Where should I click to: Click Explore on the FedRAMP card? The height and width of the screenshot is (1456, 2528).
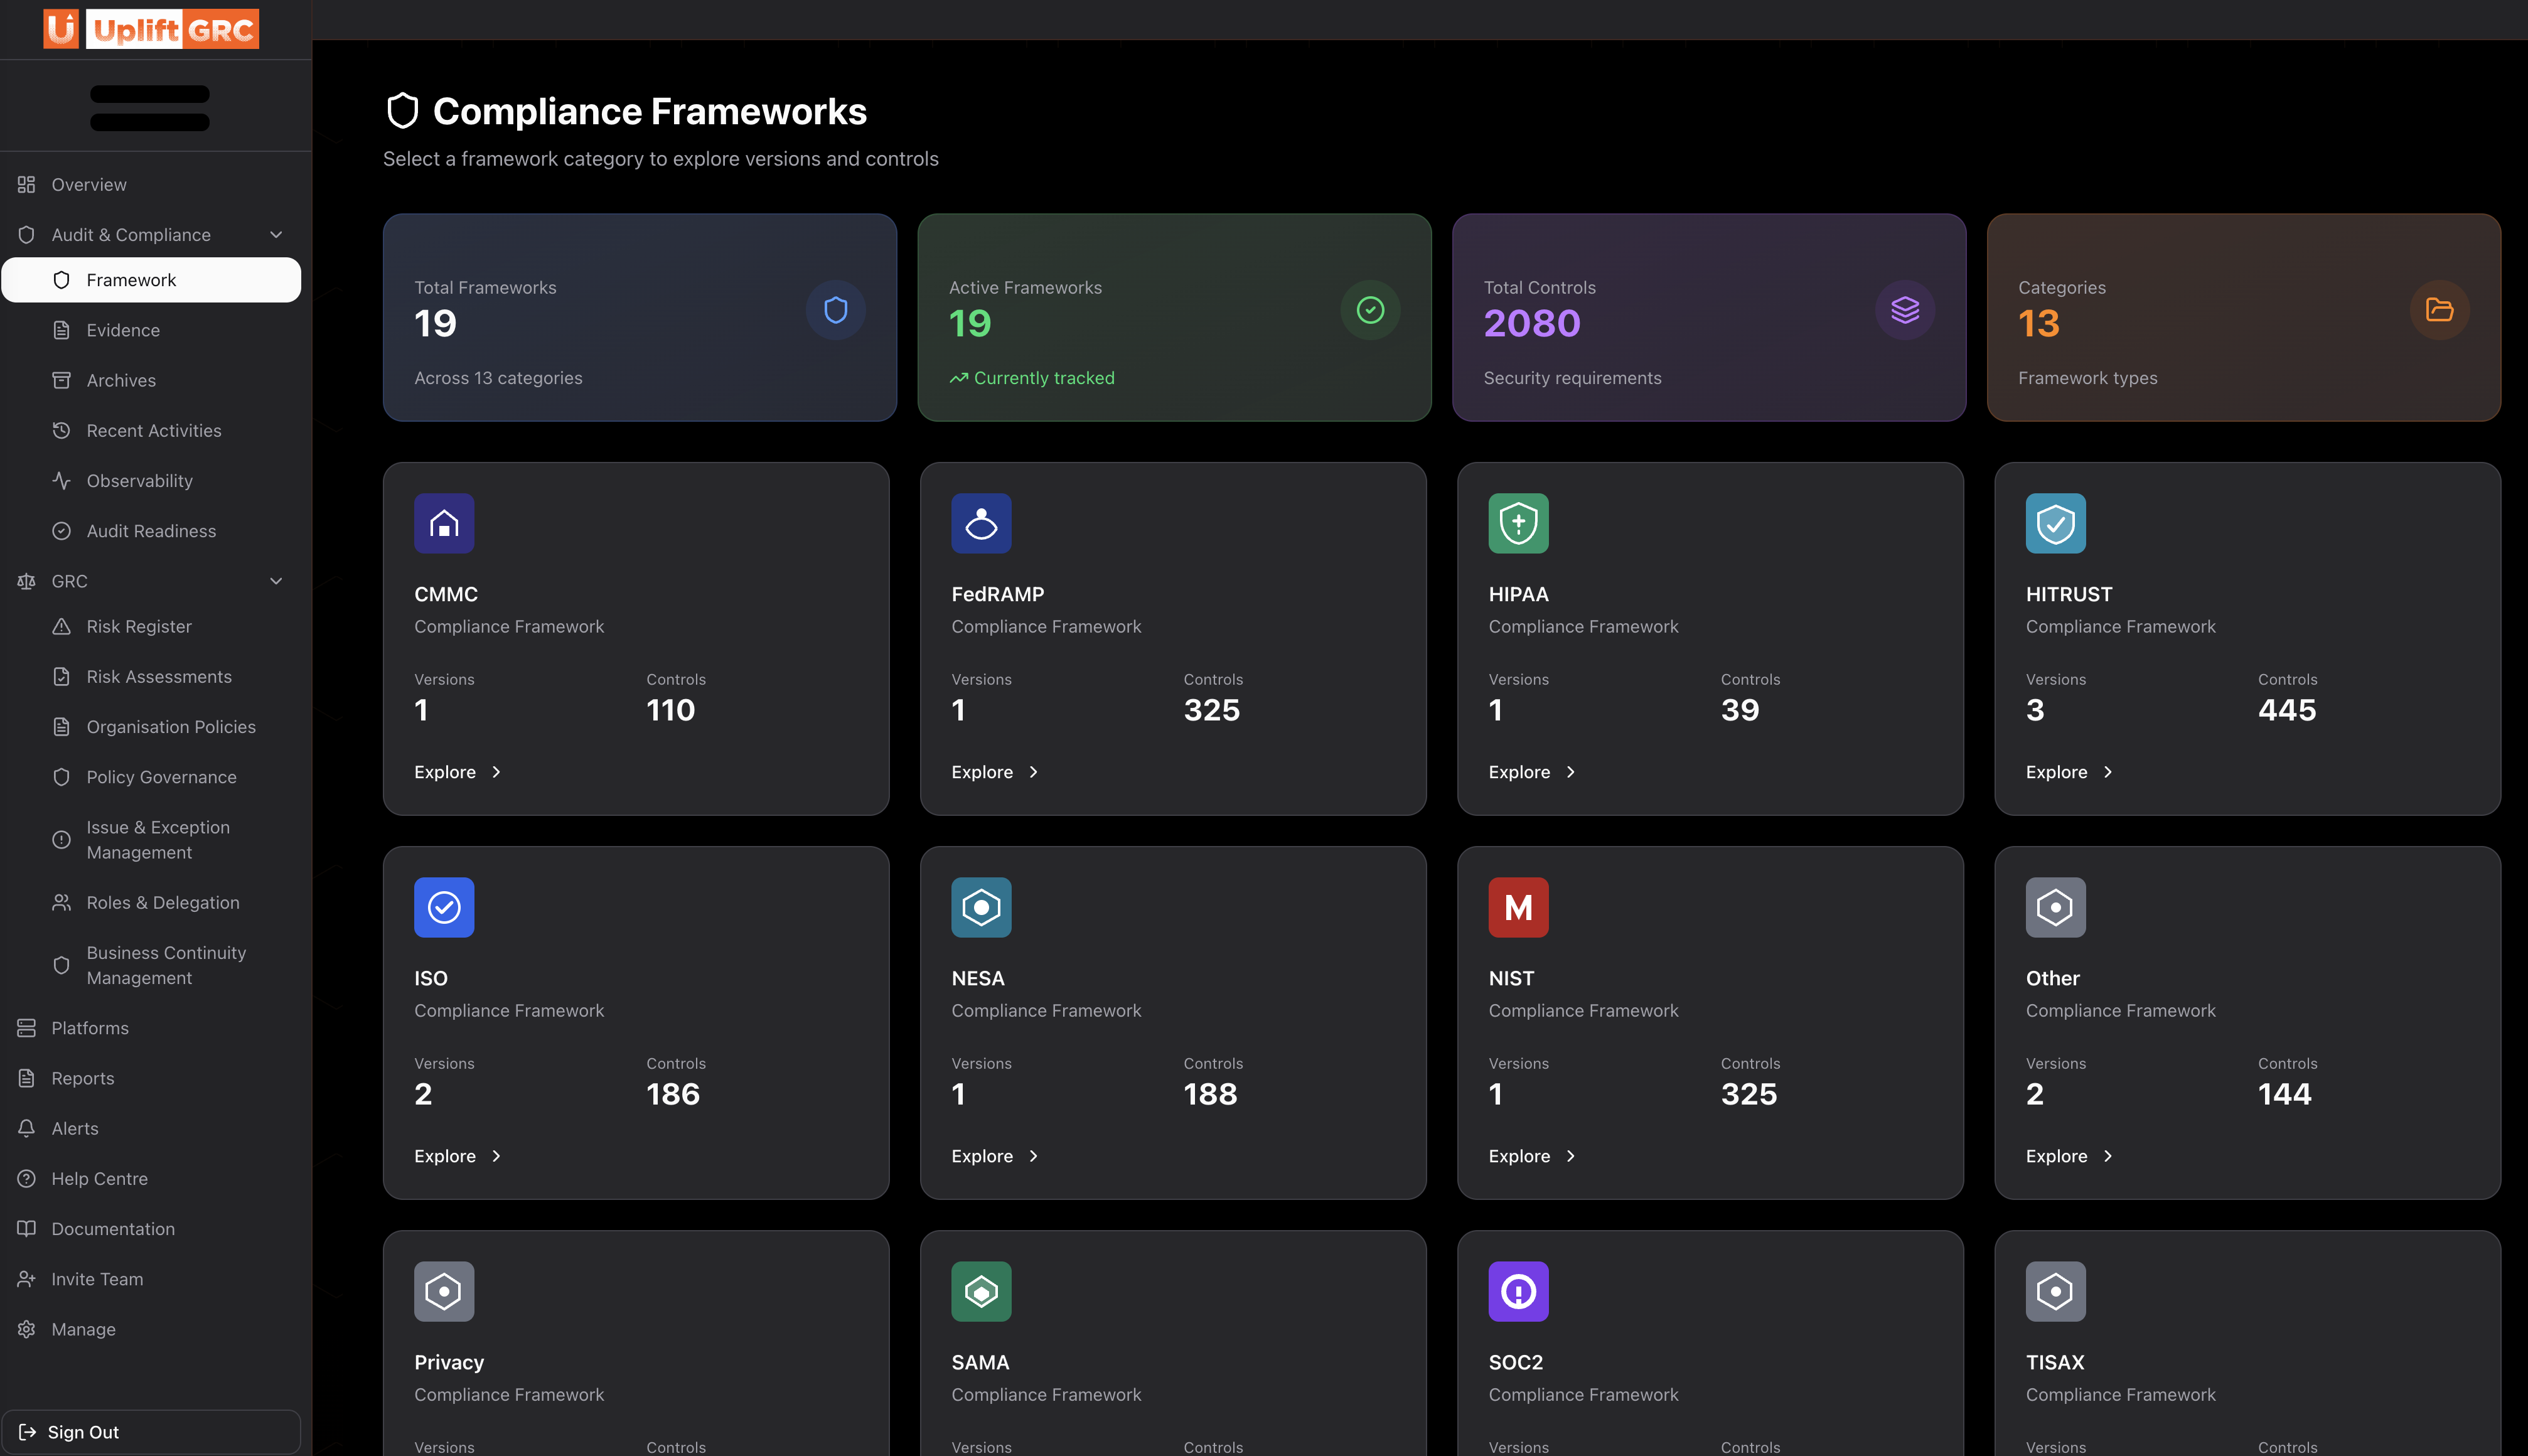(995, 772)
